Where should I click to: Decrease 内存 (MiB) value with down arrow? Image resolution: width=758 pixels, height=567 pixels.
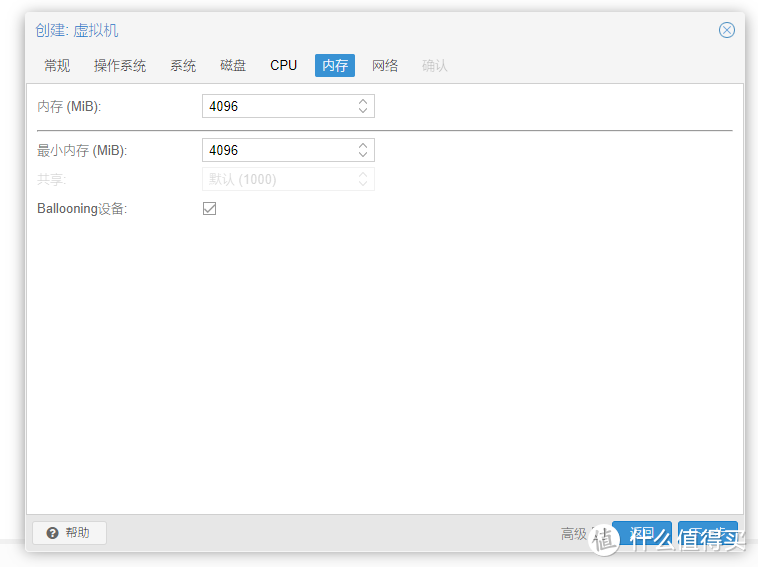tap(363, 111)
